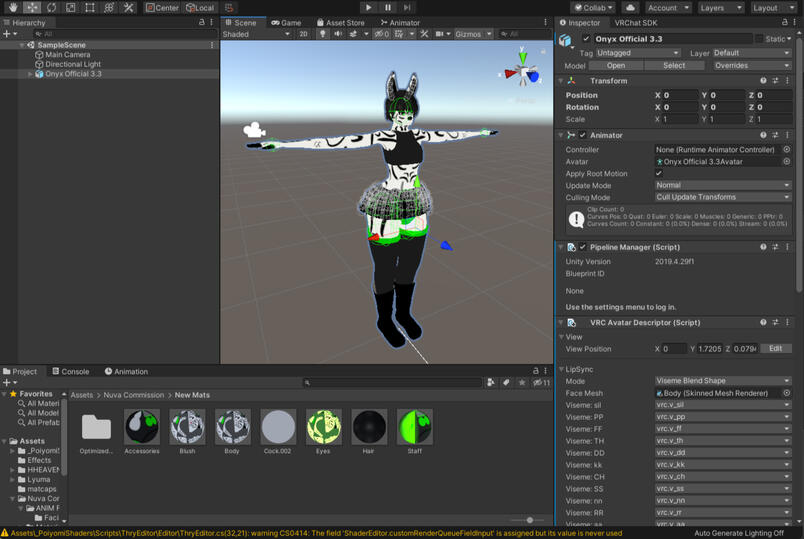Viewport: 804px width, 539px height.
Task: Open the Layers dropdown
Action: [720, 7]
